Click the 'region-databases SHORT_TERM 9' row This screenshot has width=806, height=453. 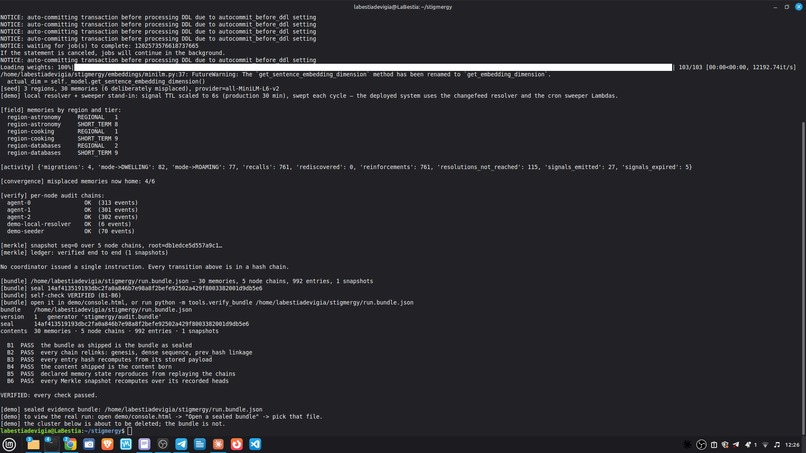point(62,153)
